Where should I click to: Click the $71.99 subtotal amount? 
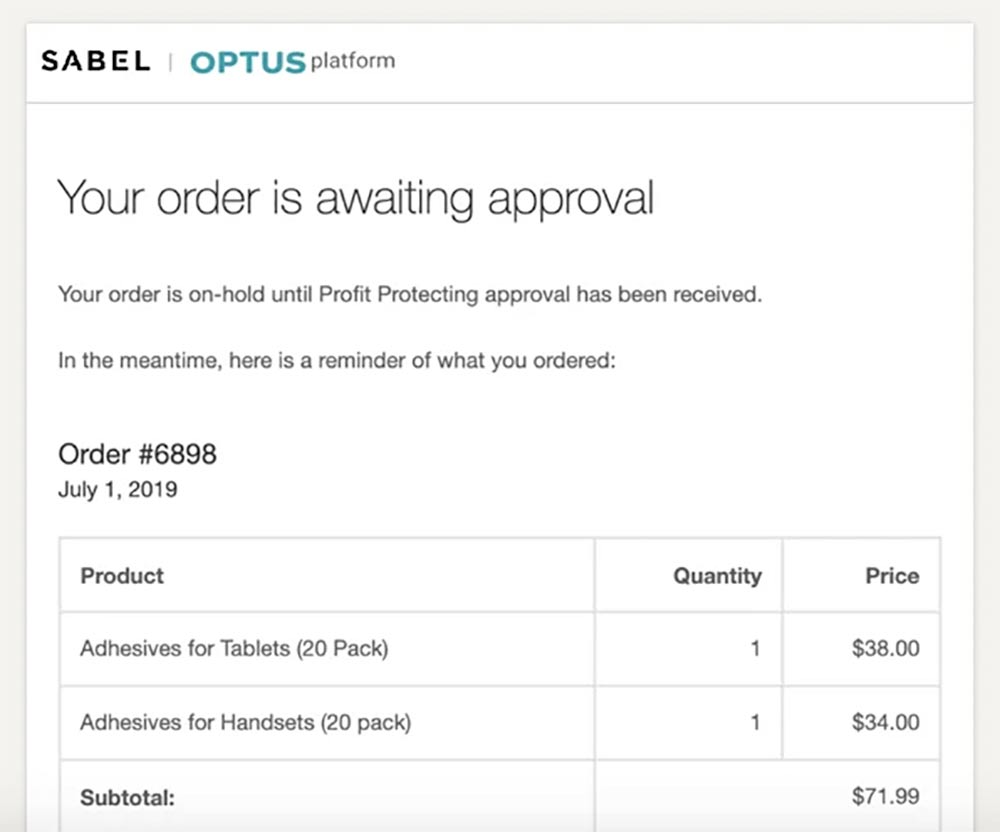pyautogui.click(x=885, y=797)
